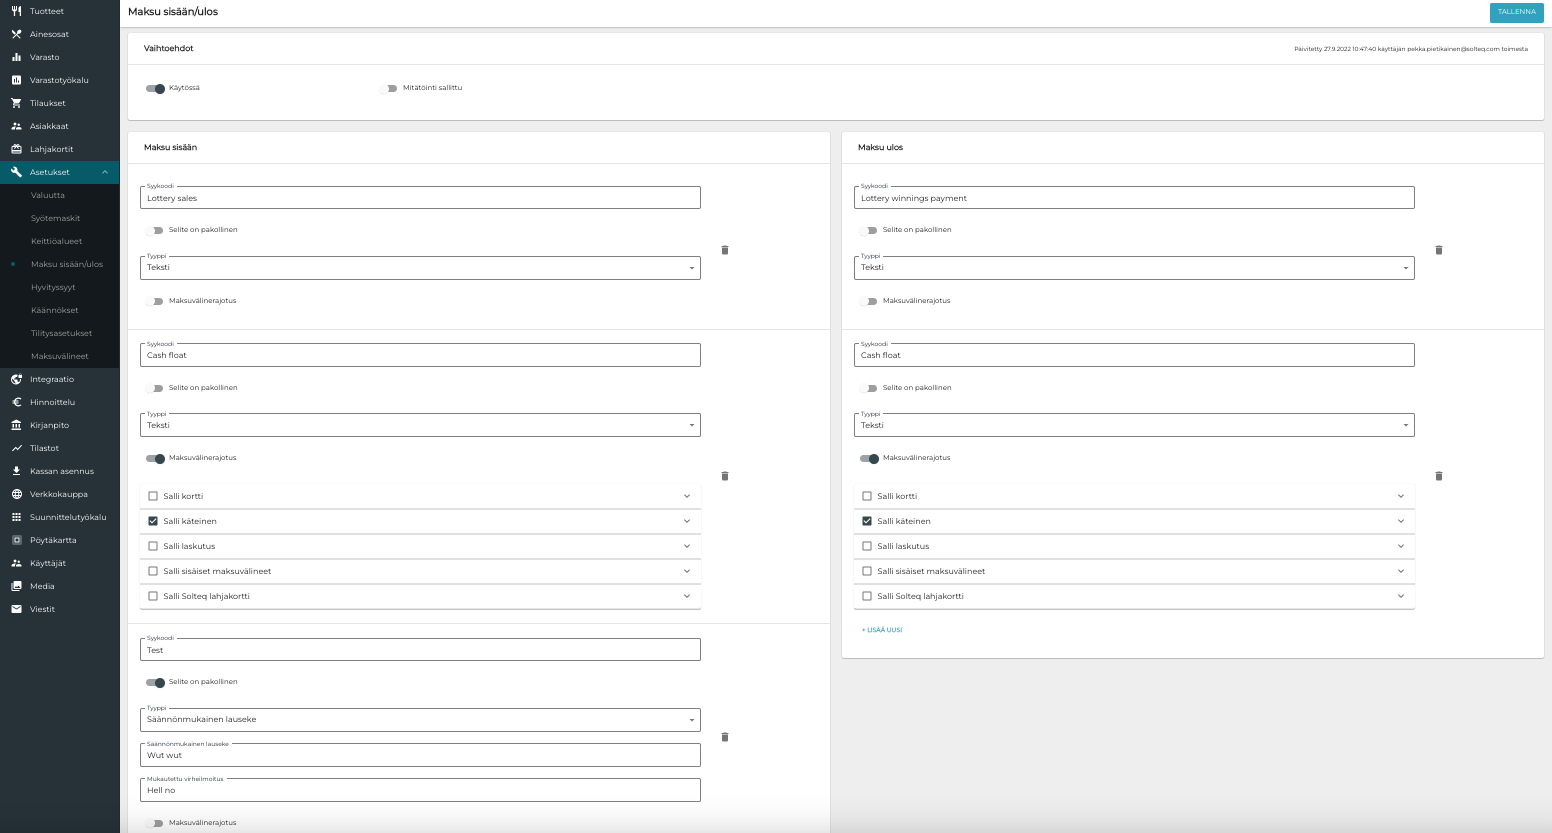Check Salli kortti in Maksu sisään

(153, 496)
